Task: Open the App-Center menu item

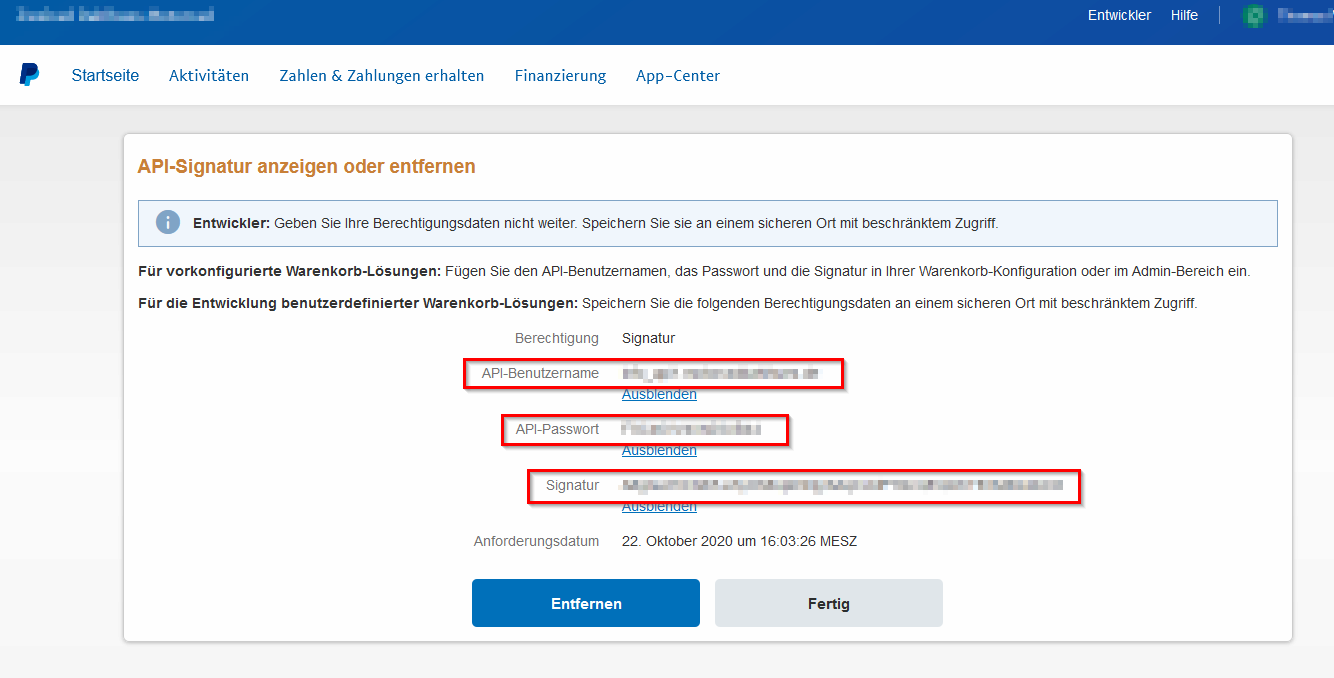Action: 678,75
